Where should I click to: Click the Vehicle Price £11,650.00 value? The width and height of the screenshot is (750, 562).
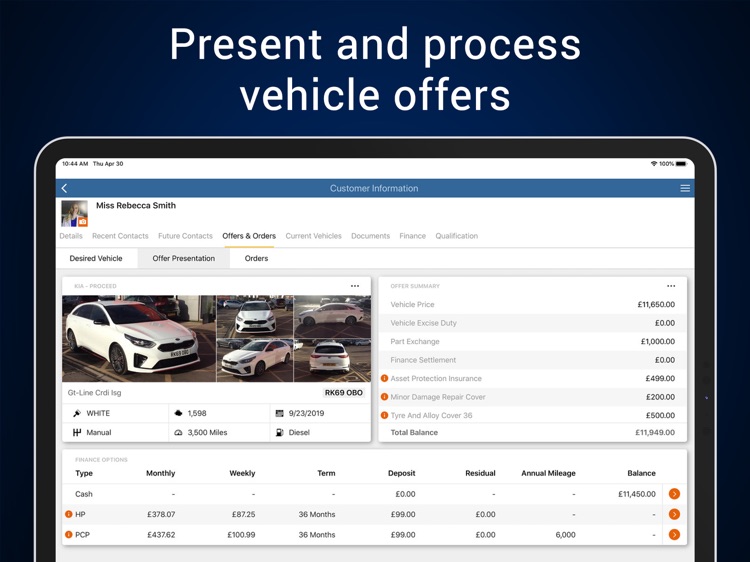tap(656, 304)
